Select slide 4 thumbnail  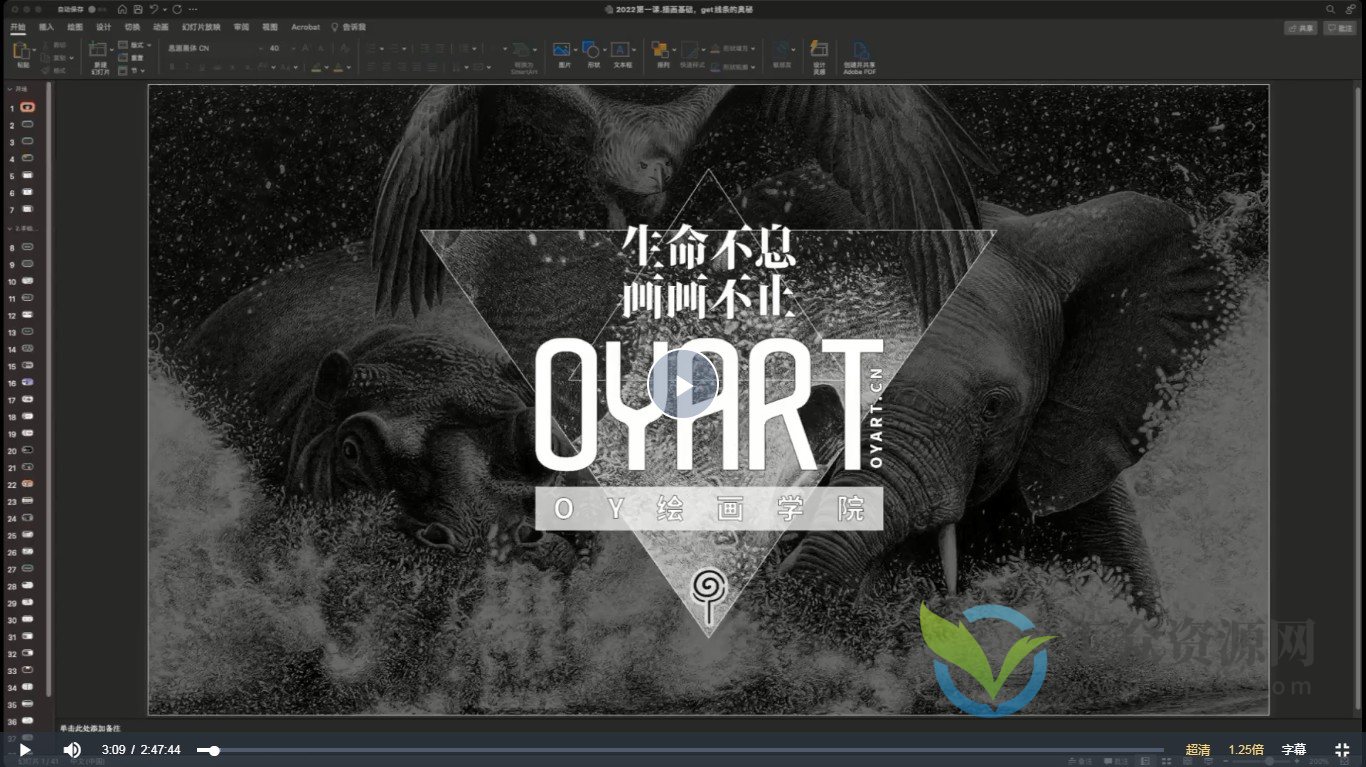[28, 158]
